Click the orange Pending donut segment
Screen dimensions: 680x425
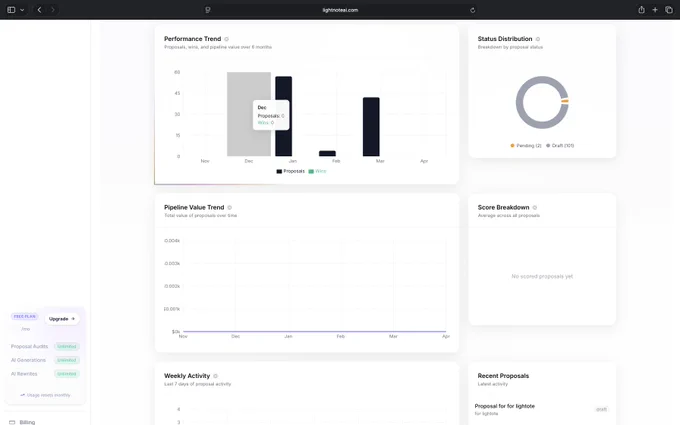565,101
